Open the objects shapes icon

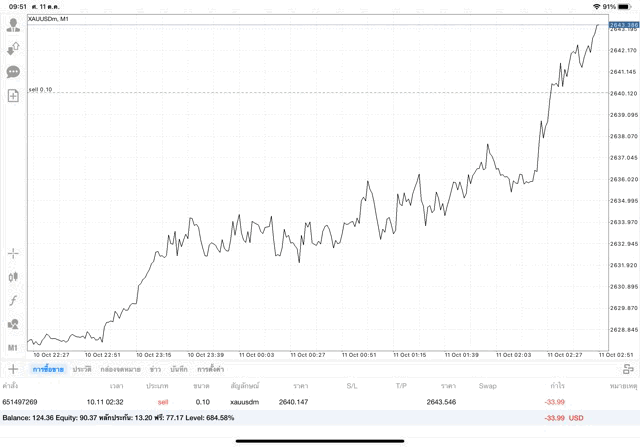13,324
